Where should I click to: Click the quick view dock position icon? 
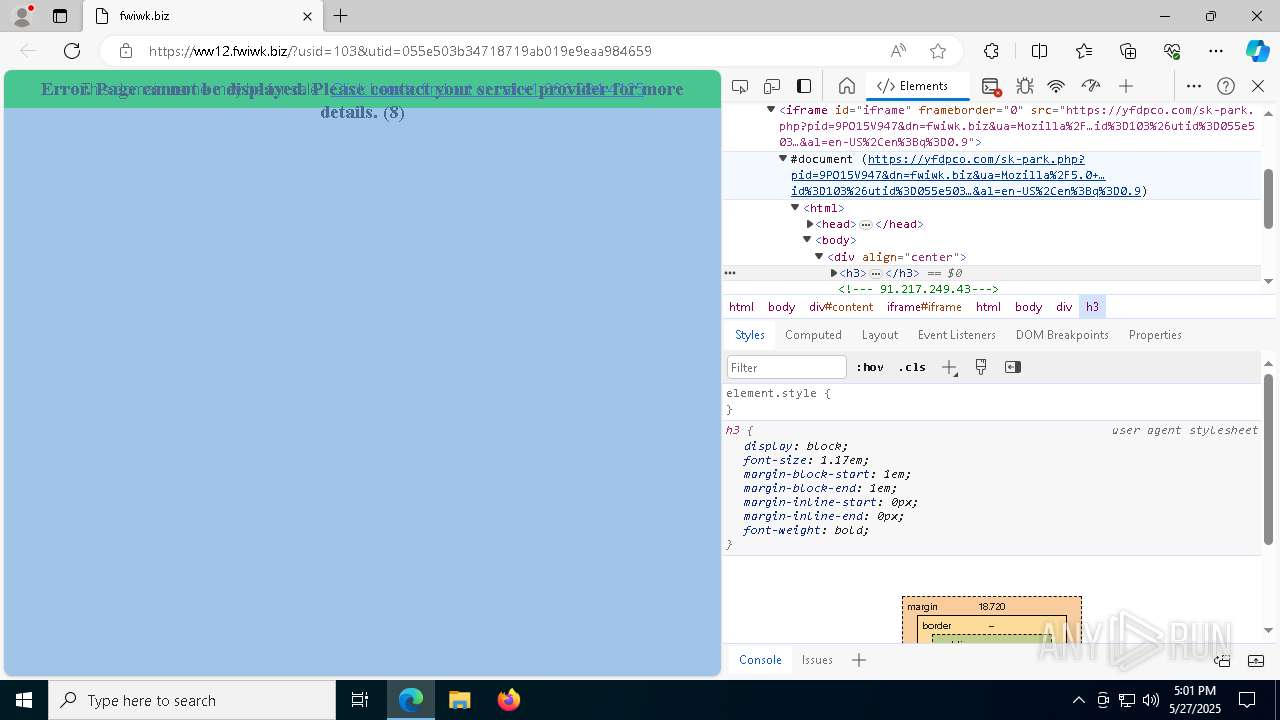click(1222, 660)
